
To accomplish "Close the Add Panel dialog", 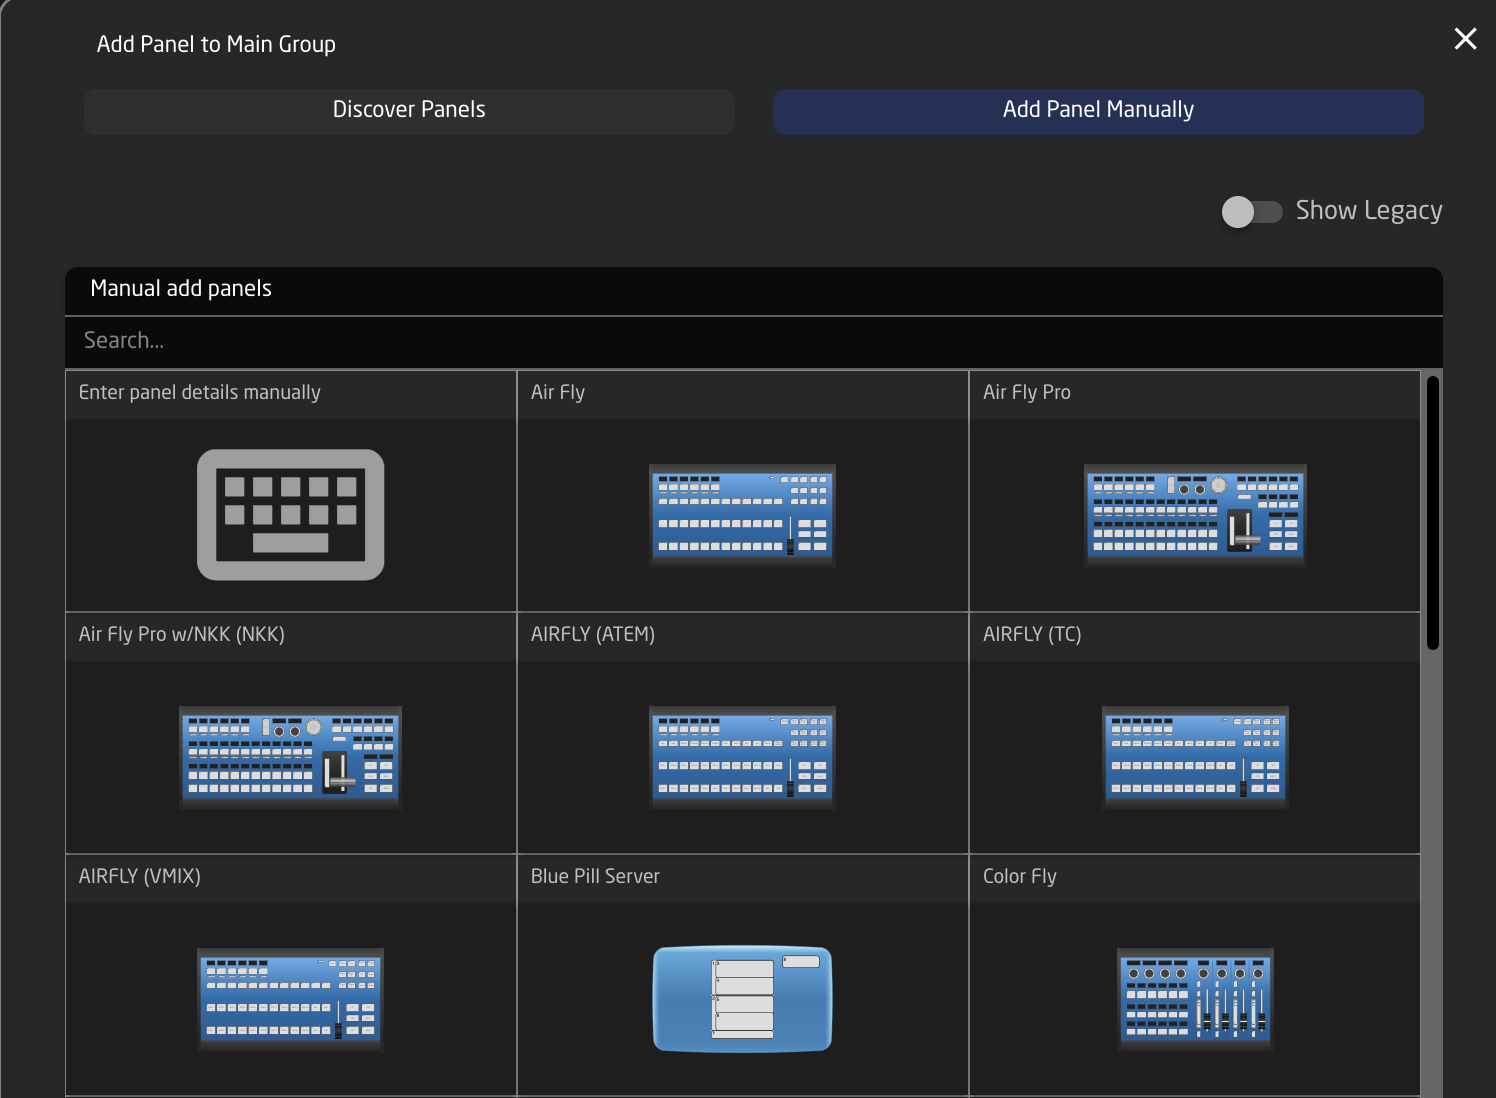I will 1465,39.
